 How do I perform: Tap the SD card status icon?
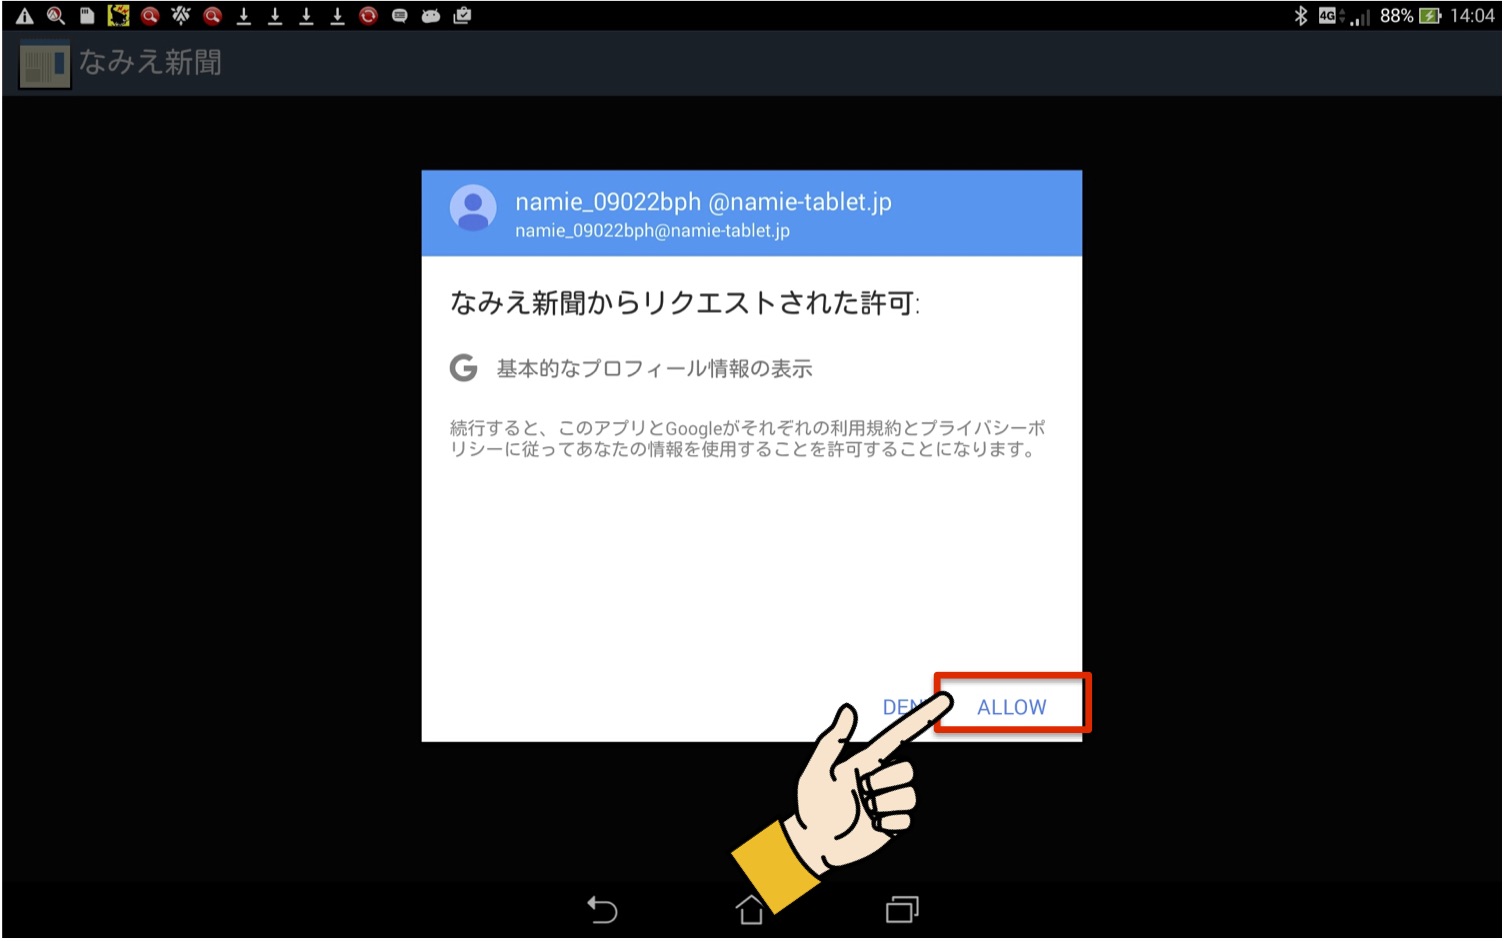tap(87, 16)
